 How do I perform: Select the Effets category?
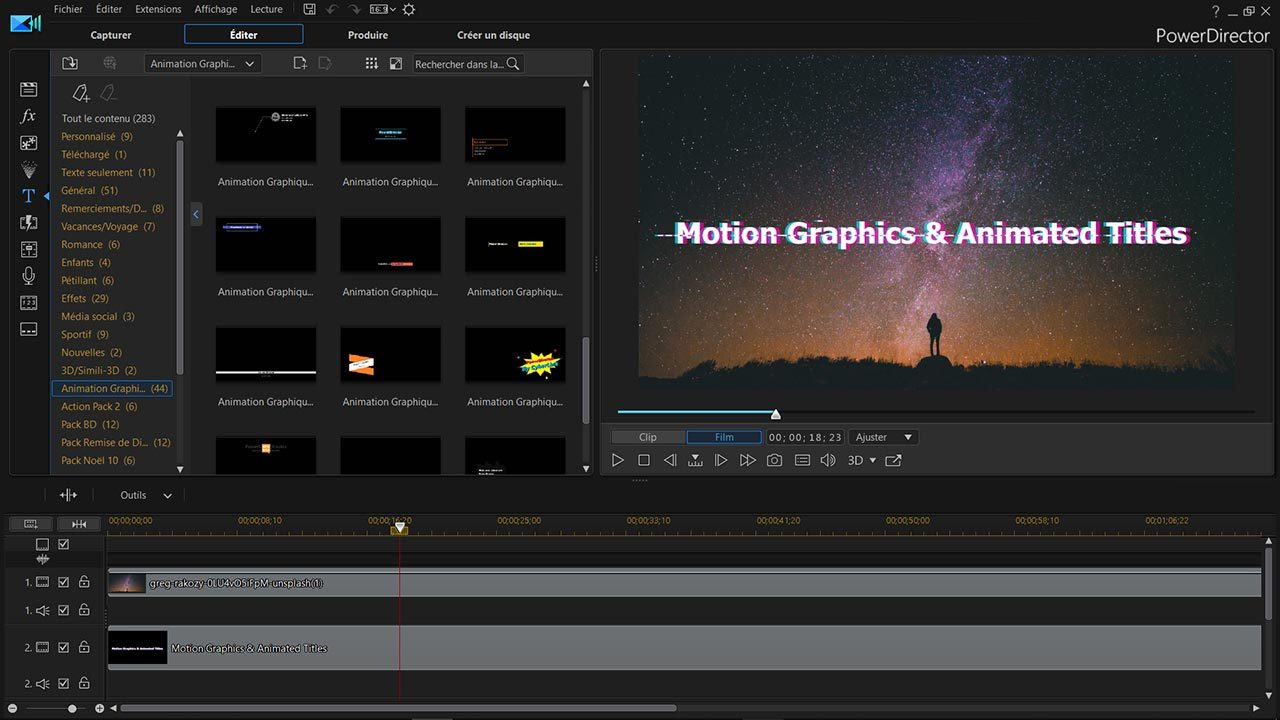click(85, 298)
